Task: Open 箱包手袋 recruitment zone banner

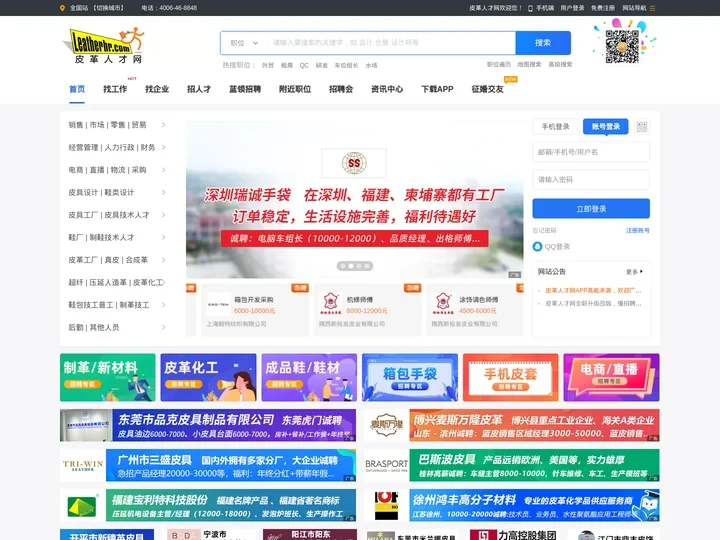Action: coord(410,377)
